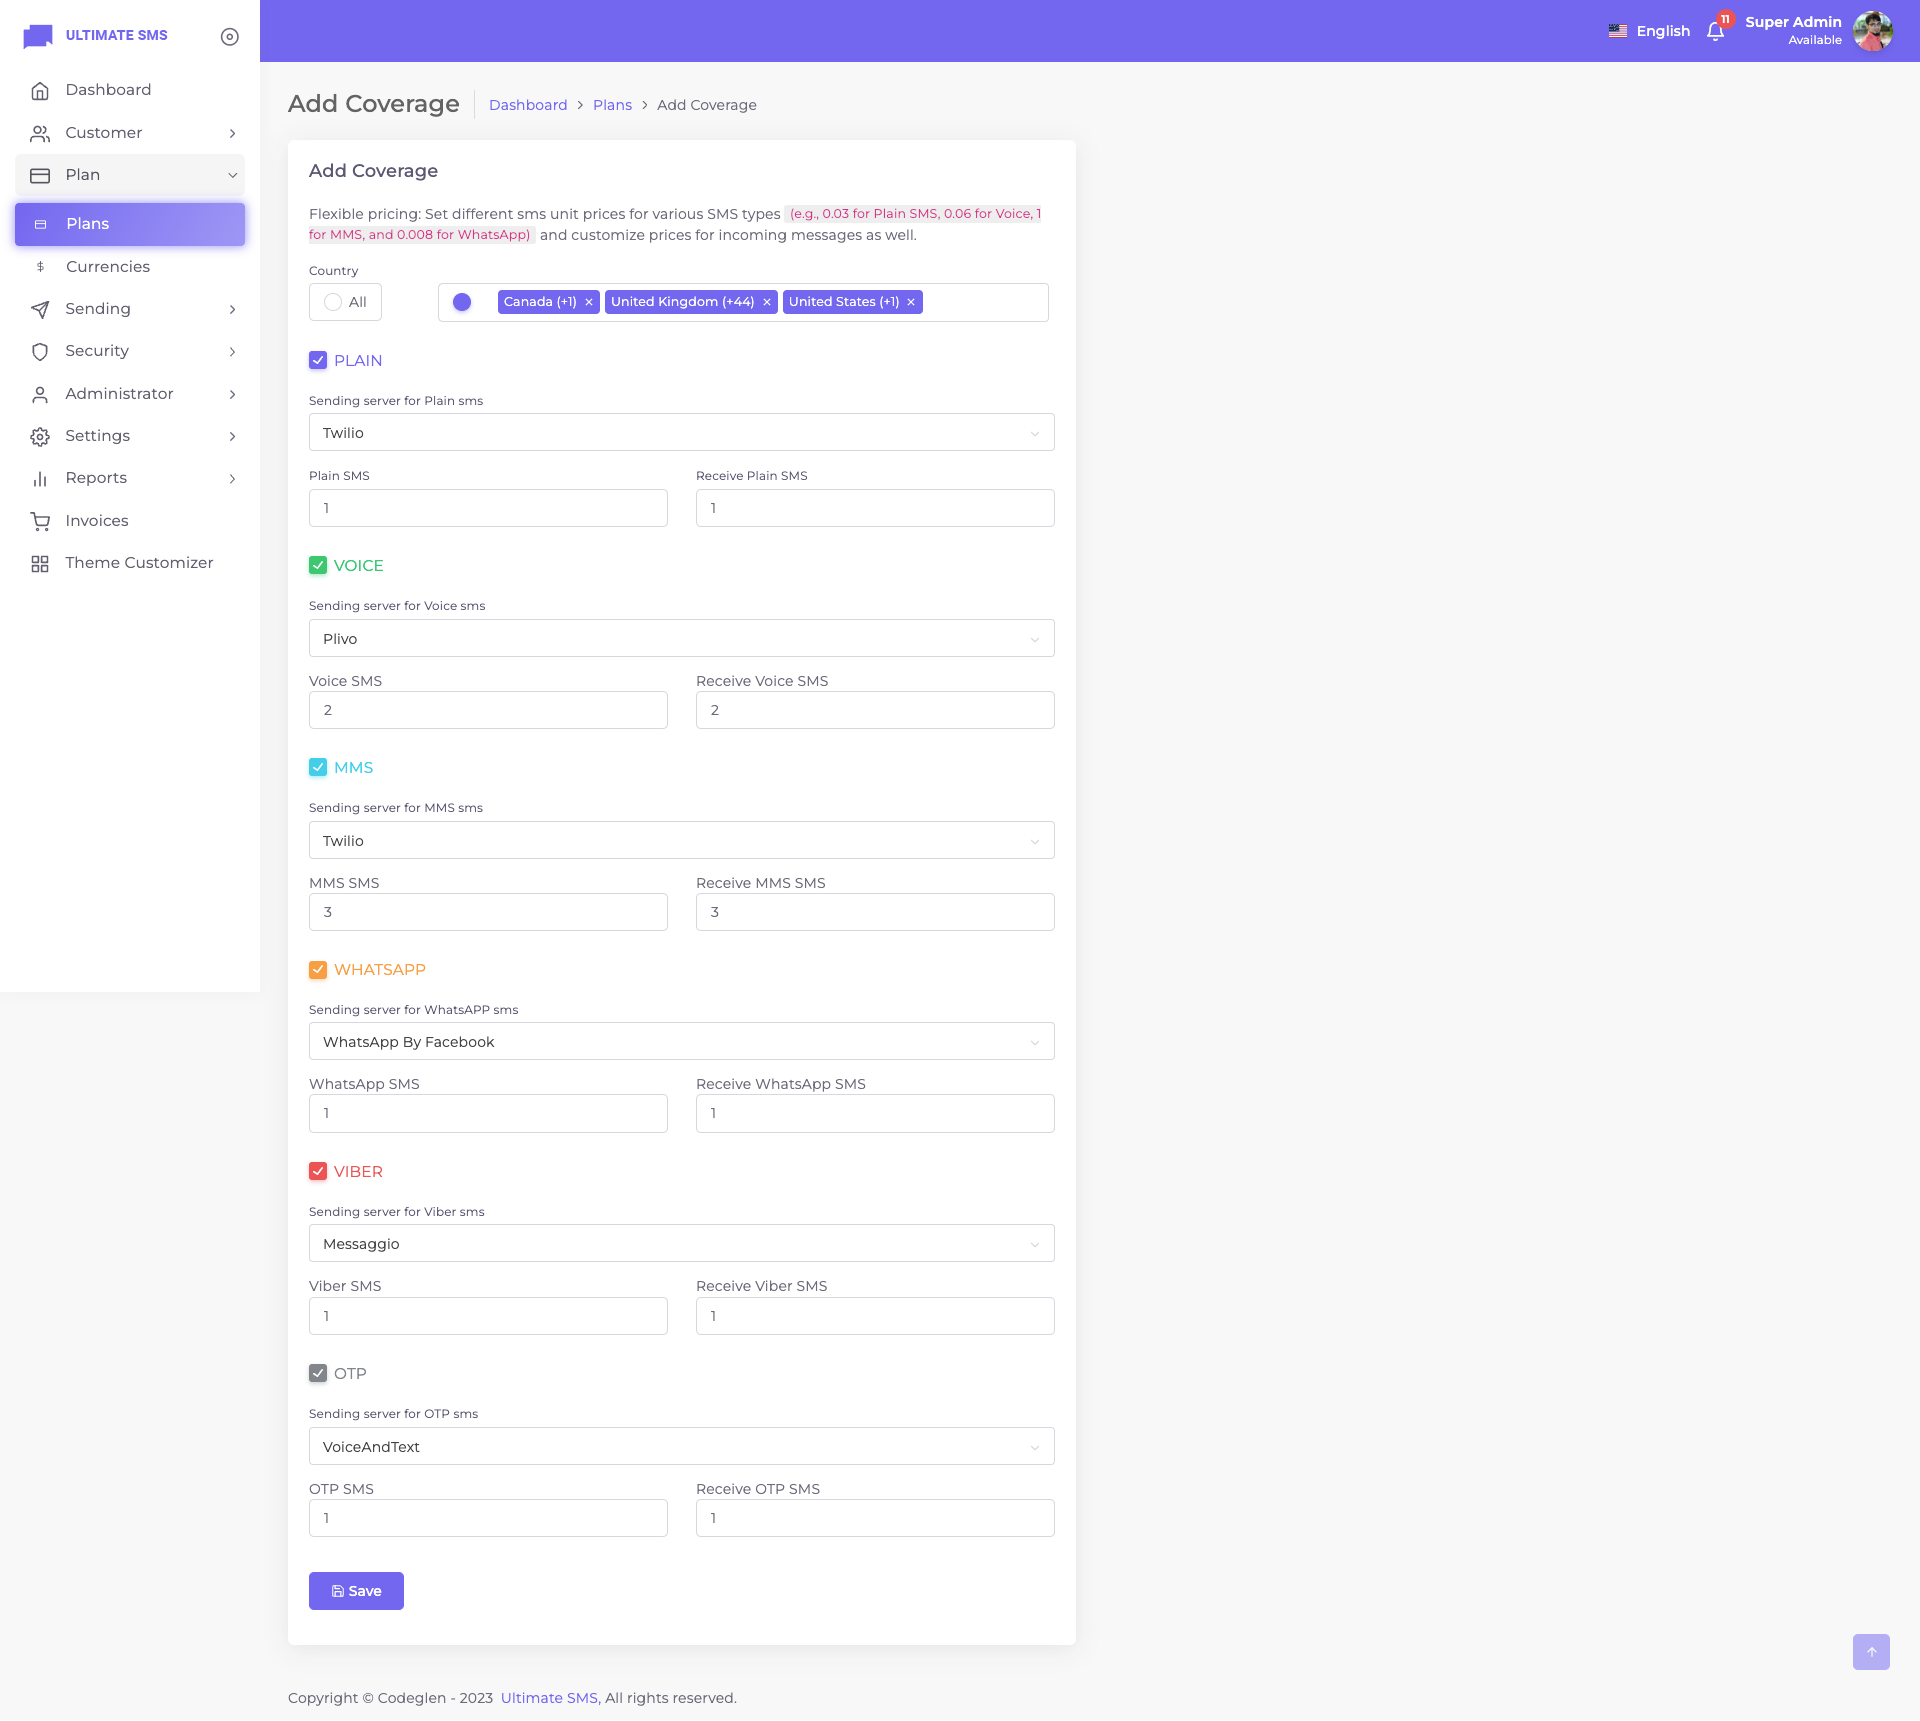
Task: Remove Canada (+1) country tag
Action: click(x=589, y=302)
